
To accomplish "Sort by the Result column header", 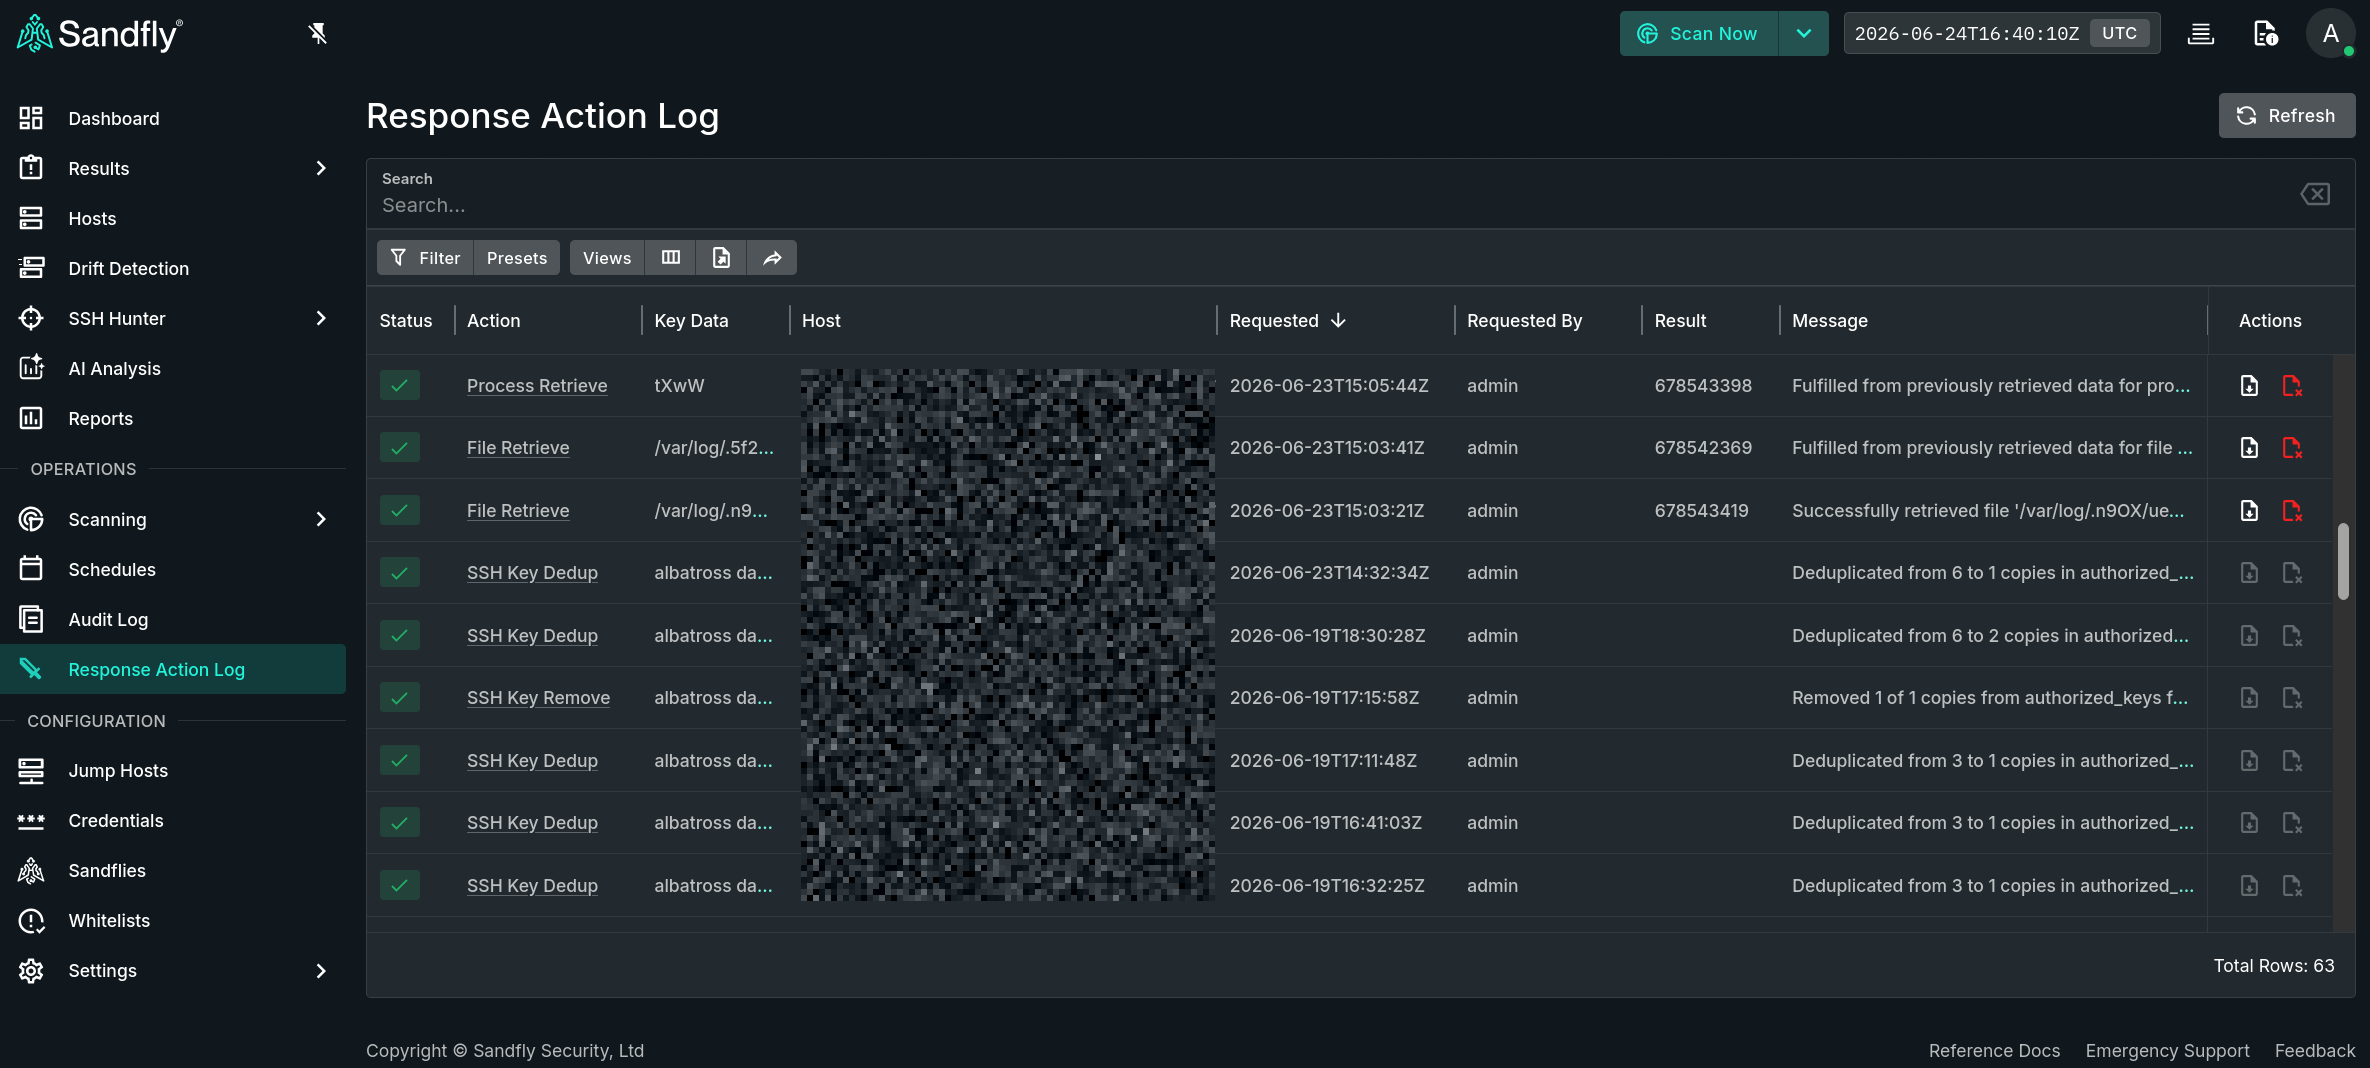I will pyautogui.click(x=1680, y=321).
